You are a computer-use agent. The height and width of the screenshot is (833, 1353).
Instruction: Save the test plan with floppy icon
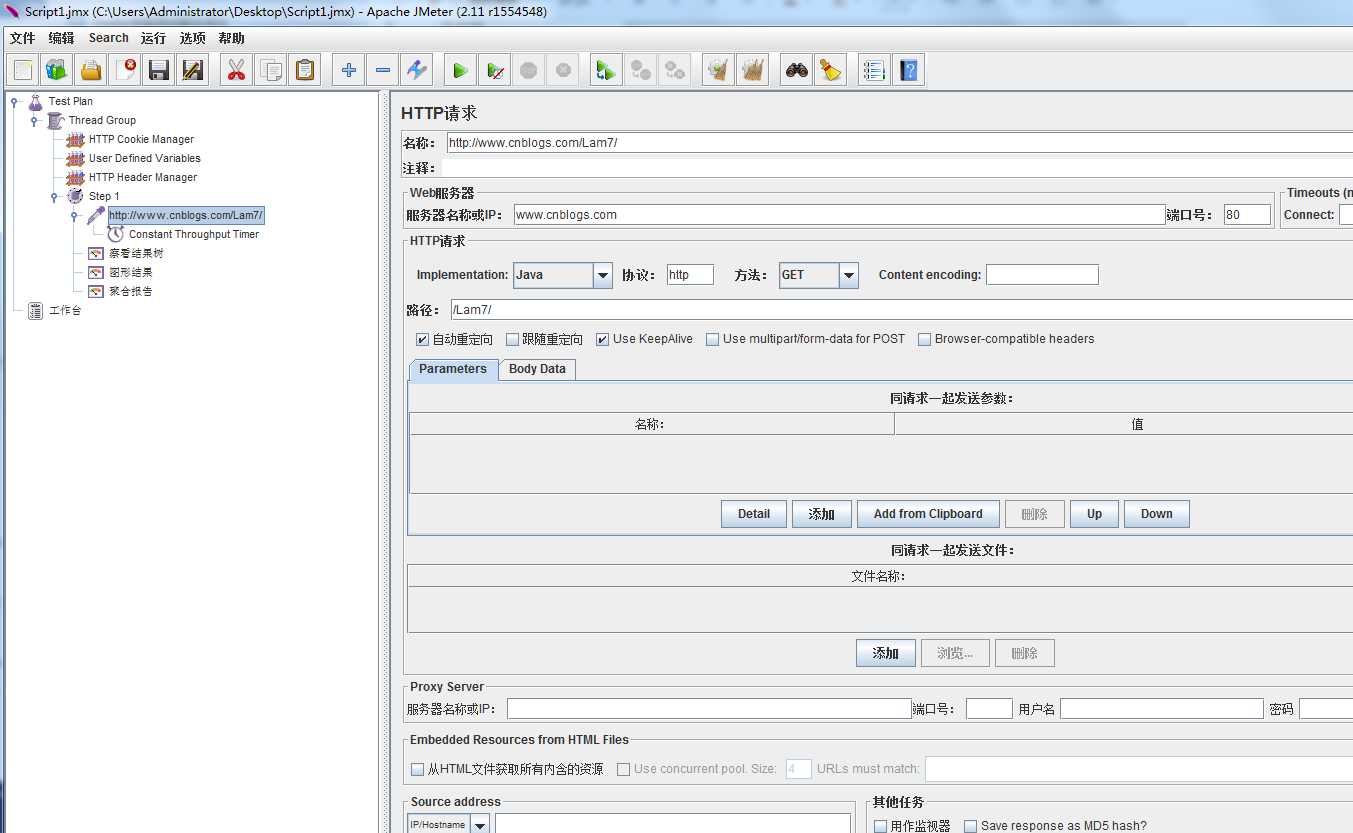(159, 70)
